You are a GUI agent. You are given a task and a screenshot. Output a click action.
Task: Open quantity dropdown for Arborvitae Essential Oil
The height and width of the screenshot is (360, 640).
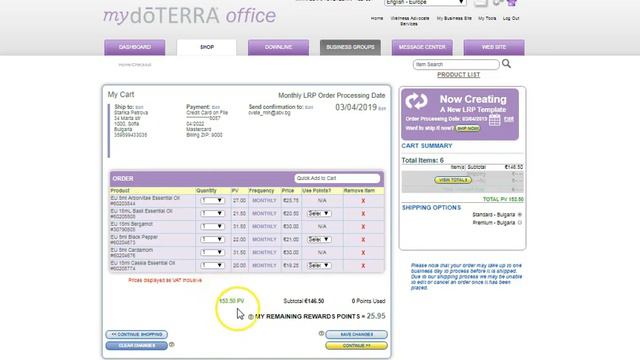[x=212, y=200]
